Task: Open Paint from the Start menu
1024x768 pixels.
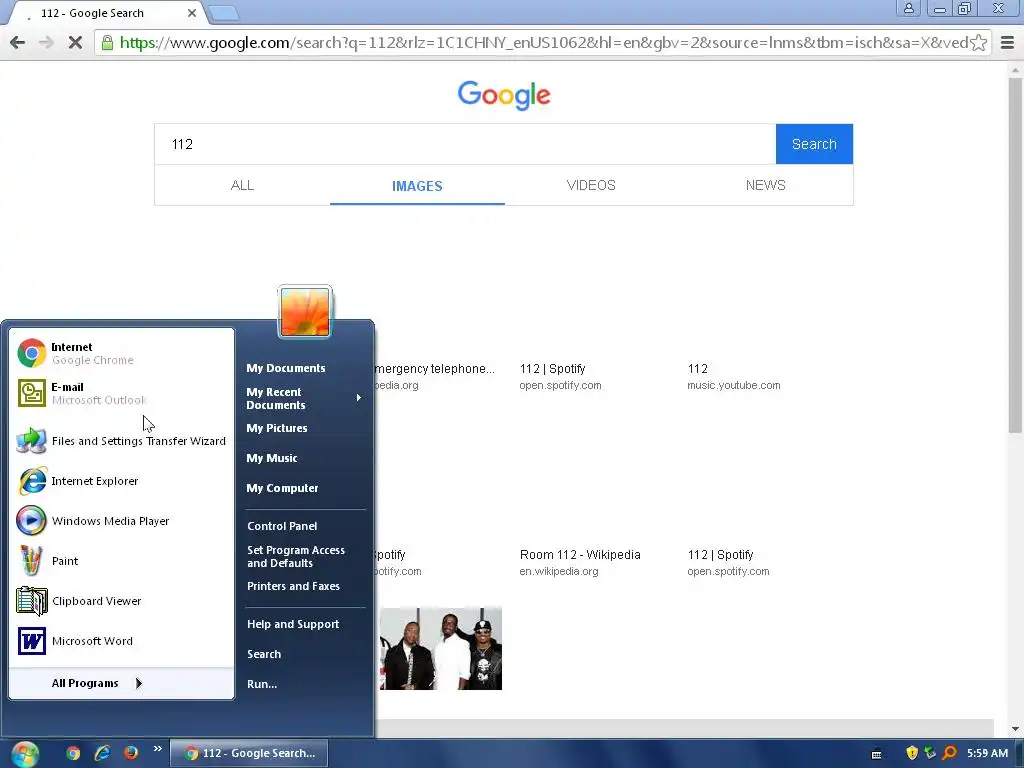Action: [x=121, y=561]
